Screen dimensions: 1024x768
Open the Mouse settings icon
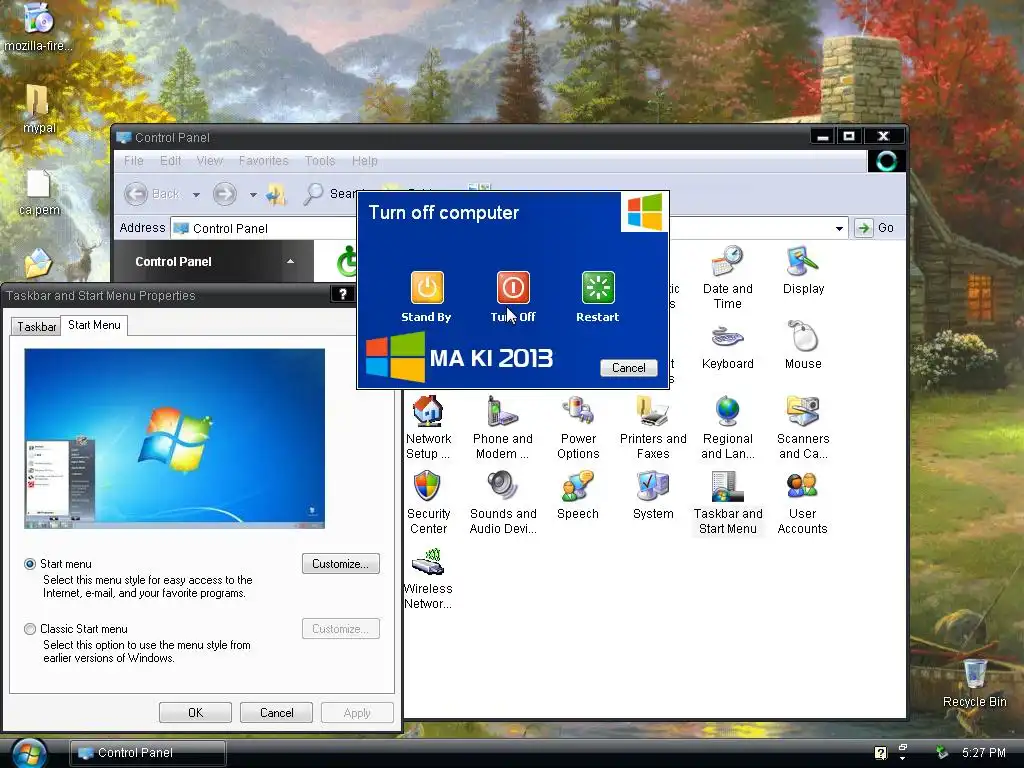tap(803, 345)
